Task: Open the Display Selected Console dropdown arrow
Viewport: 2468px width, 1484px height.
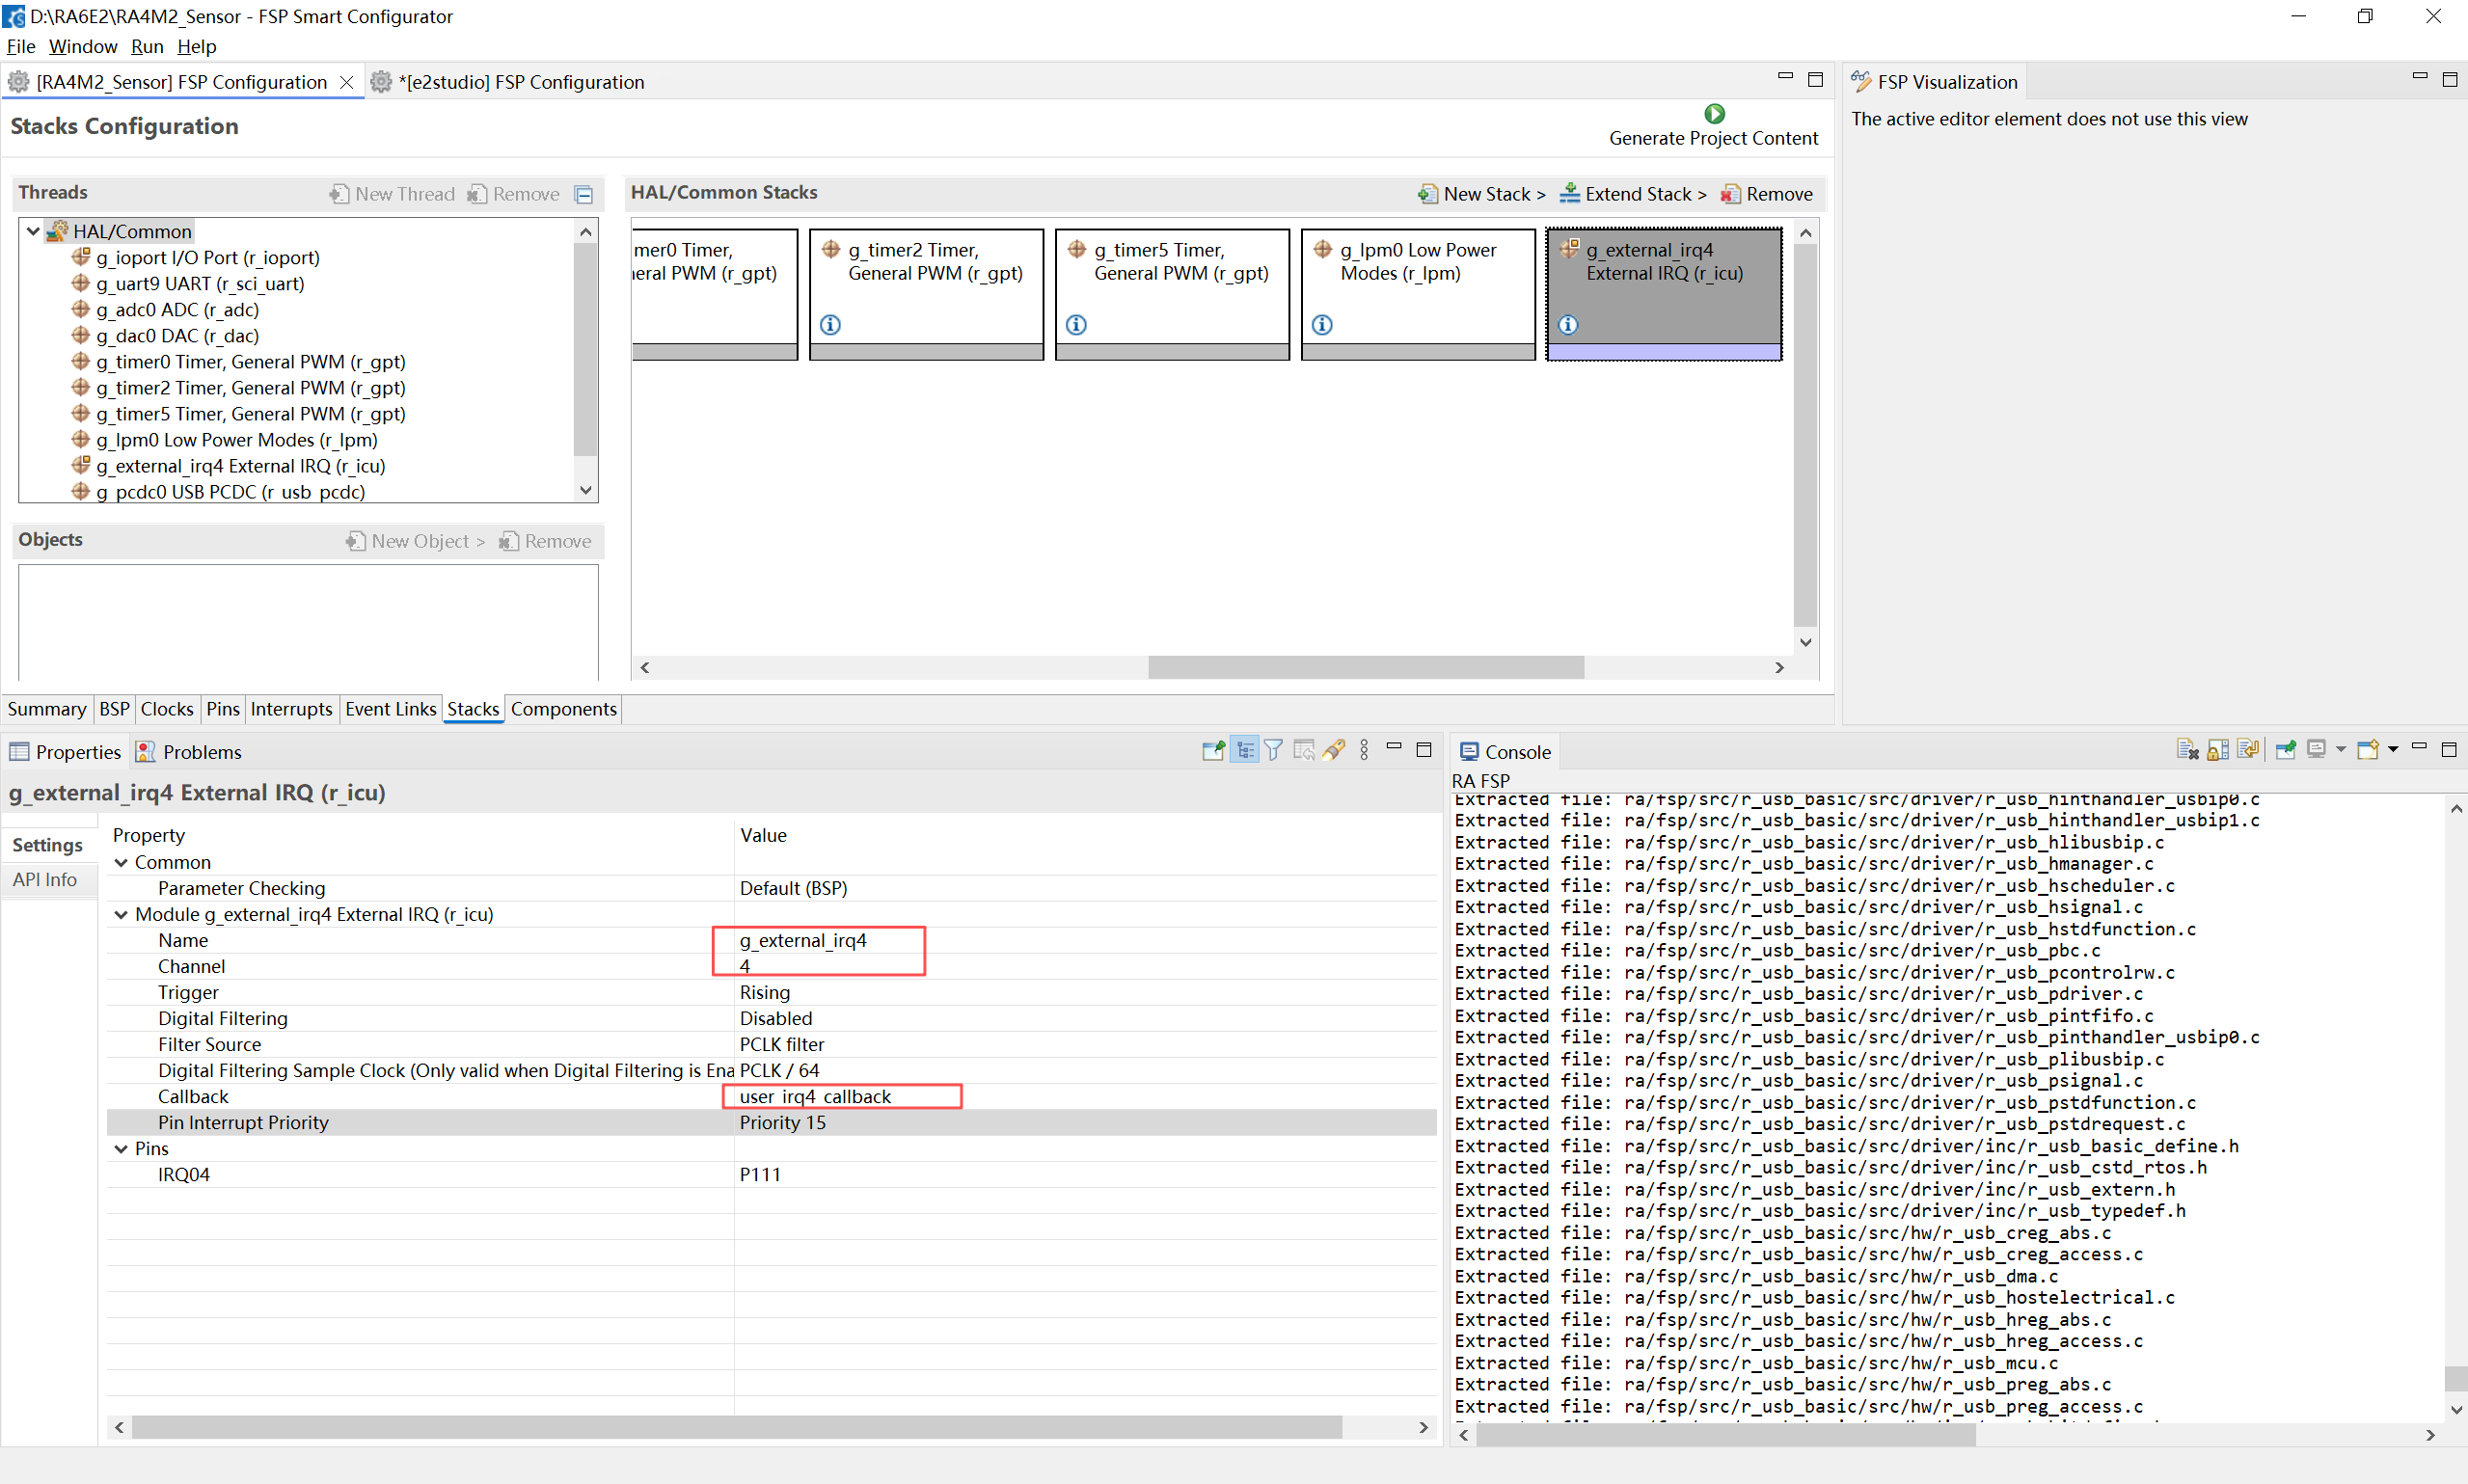Action: click(x=2340, y=750)
